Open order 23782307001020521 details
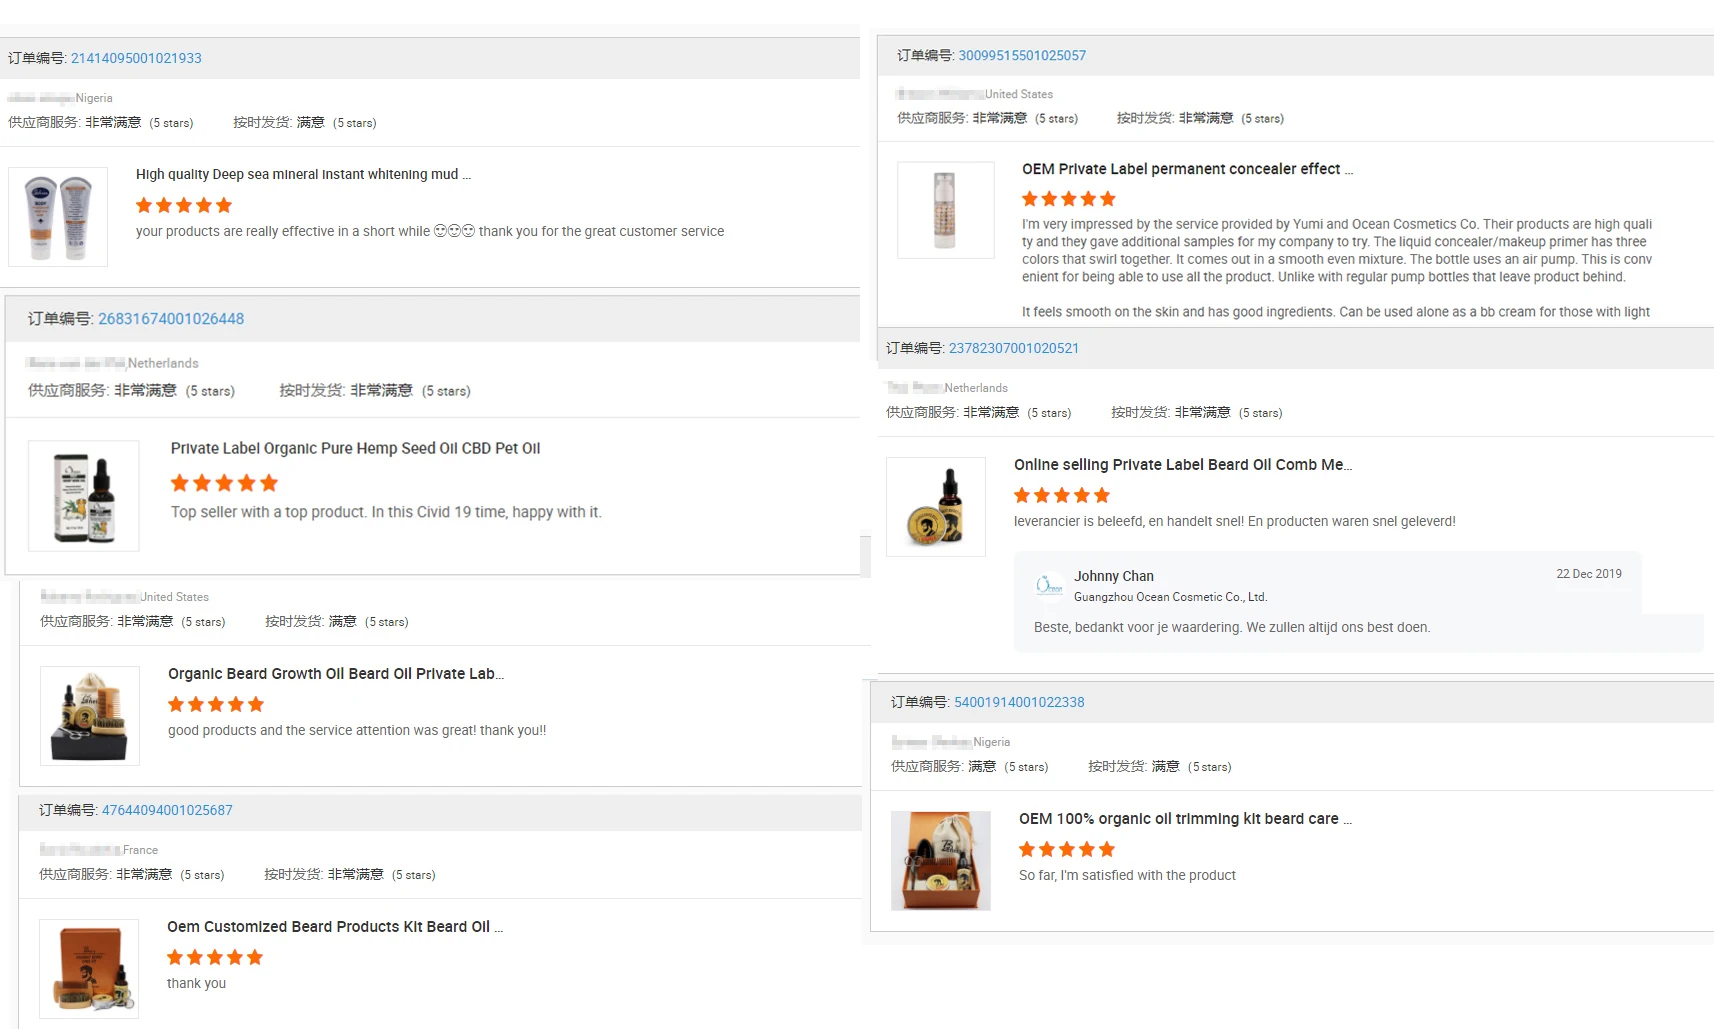The width and height of the screenshot is (1714, 1029). [x=1013, y=348]
